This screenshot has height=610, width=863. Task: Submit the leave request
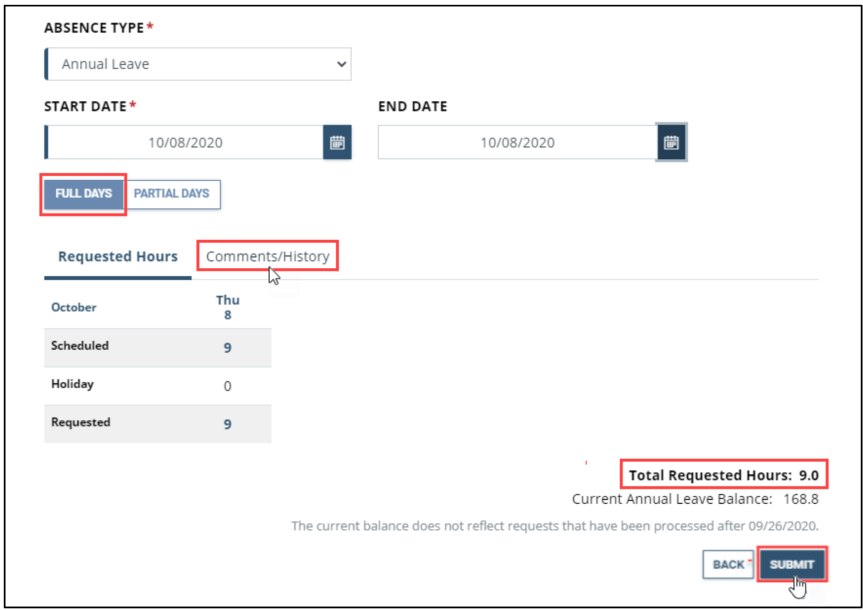click(792, 565)
